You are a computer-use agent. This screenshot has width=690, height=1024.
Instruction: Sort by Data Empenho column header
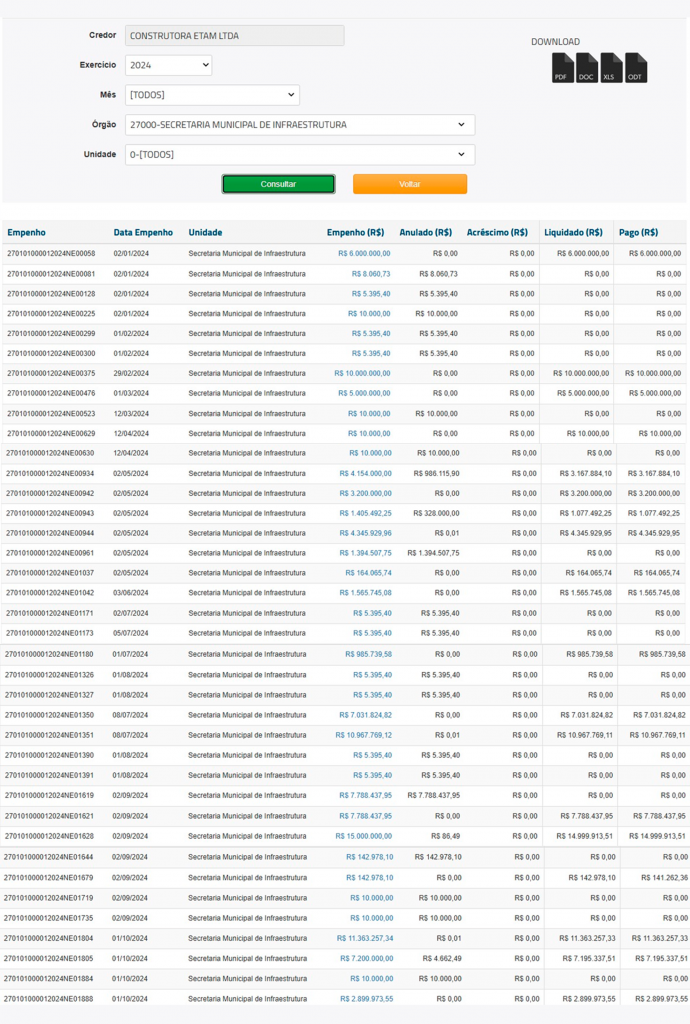[143, 233]
